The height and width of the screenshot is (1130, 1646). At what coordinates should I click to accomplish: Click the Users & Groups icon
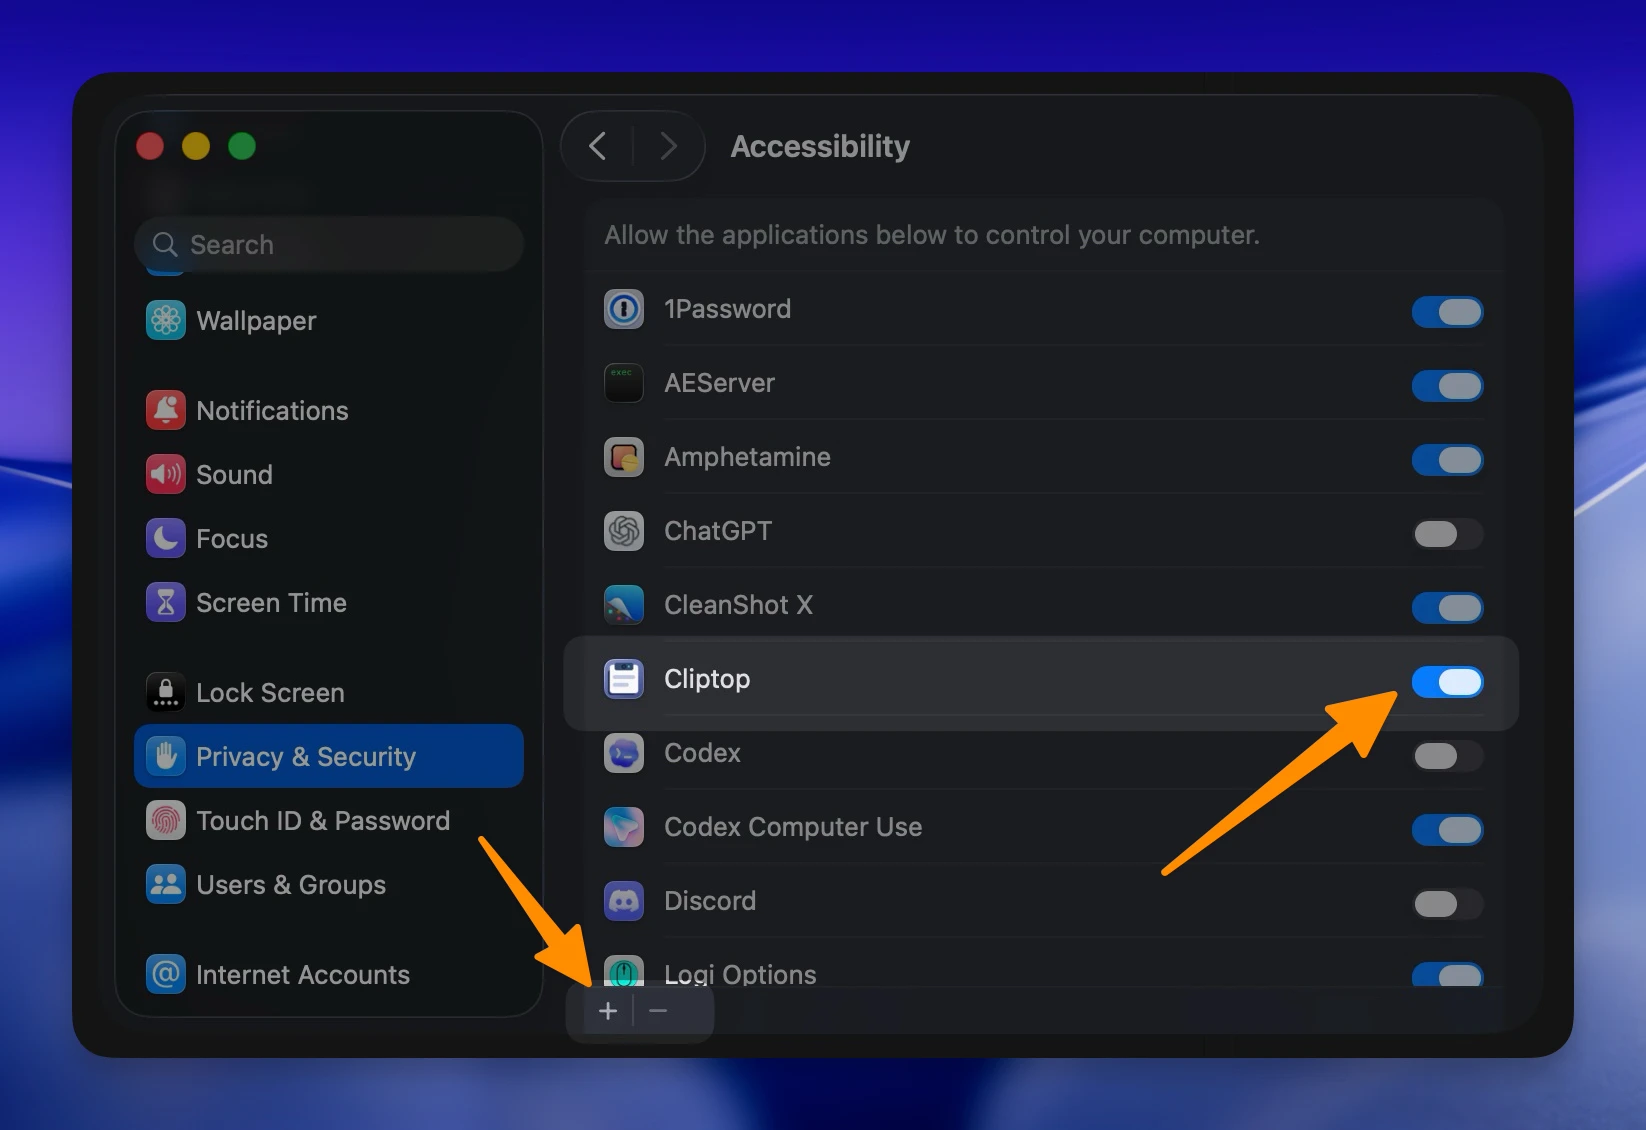[x=166, y=884]
